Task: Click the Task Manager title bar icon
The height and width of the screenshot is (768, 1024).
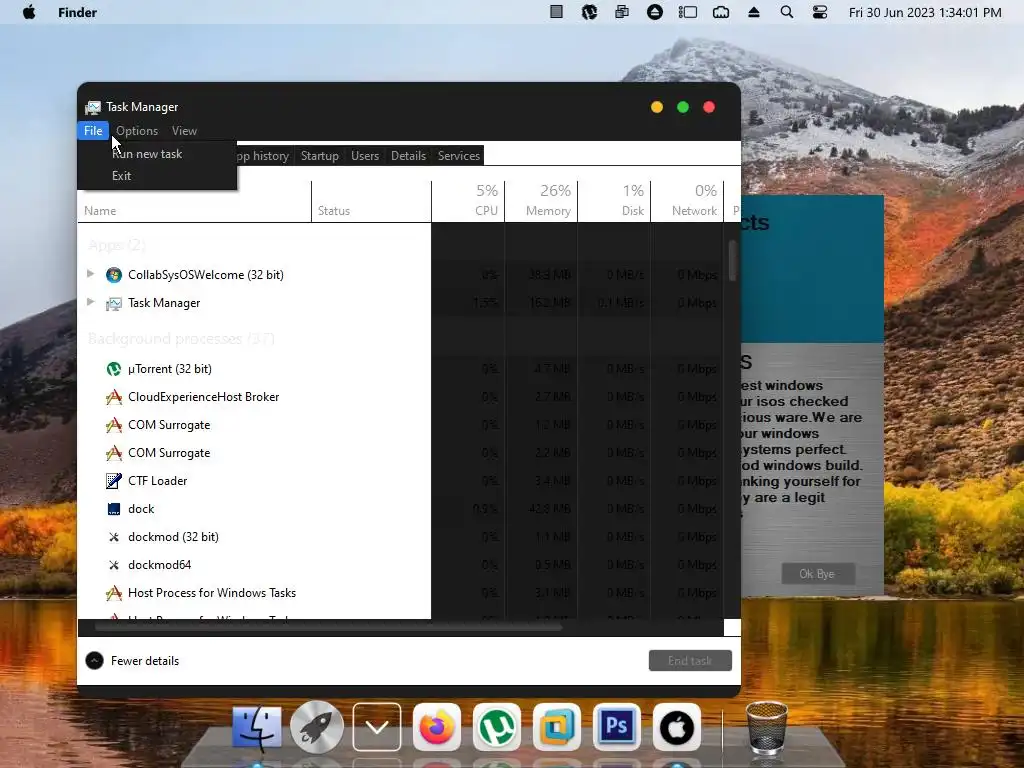Action: tap(93, 107)
